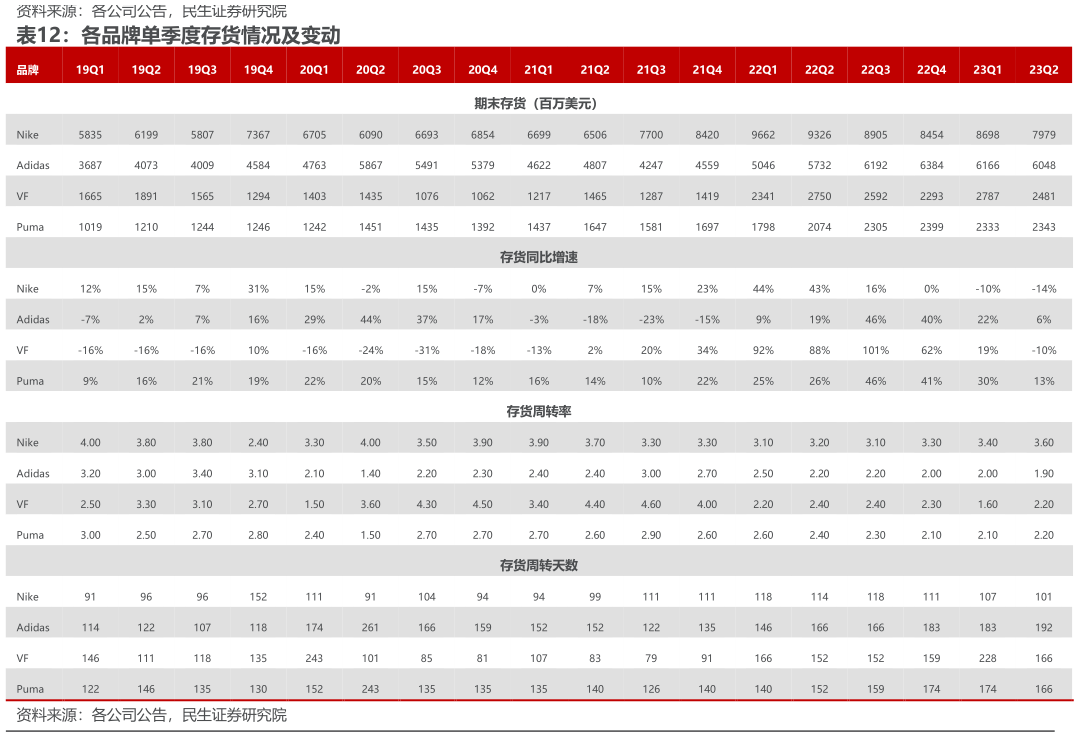Click Adidas YoY growth value -23%

651,319
